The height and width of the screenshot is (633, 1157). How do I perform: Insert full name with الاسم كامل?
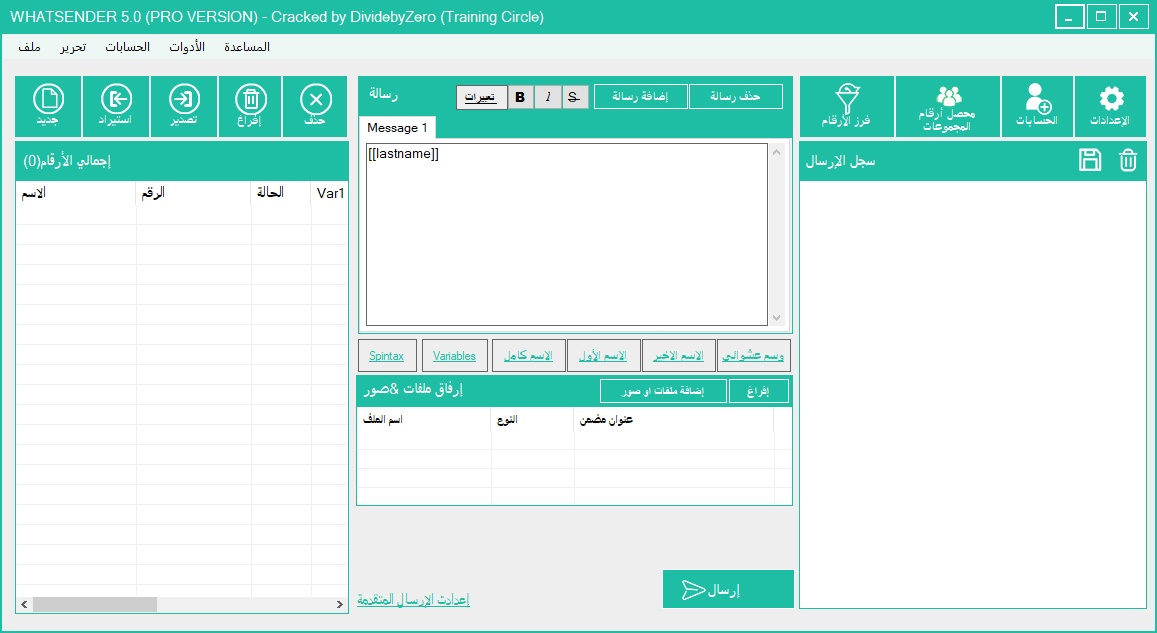coord(528,356)
